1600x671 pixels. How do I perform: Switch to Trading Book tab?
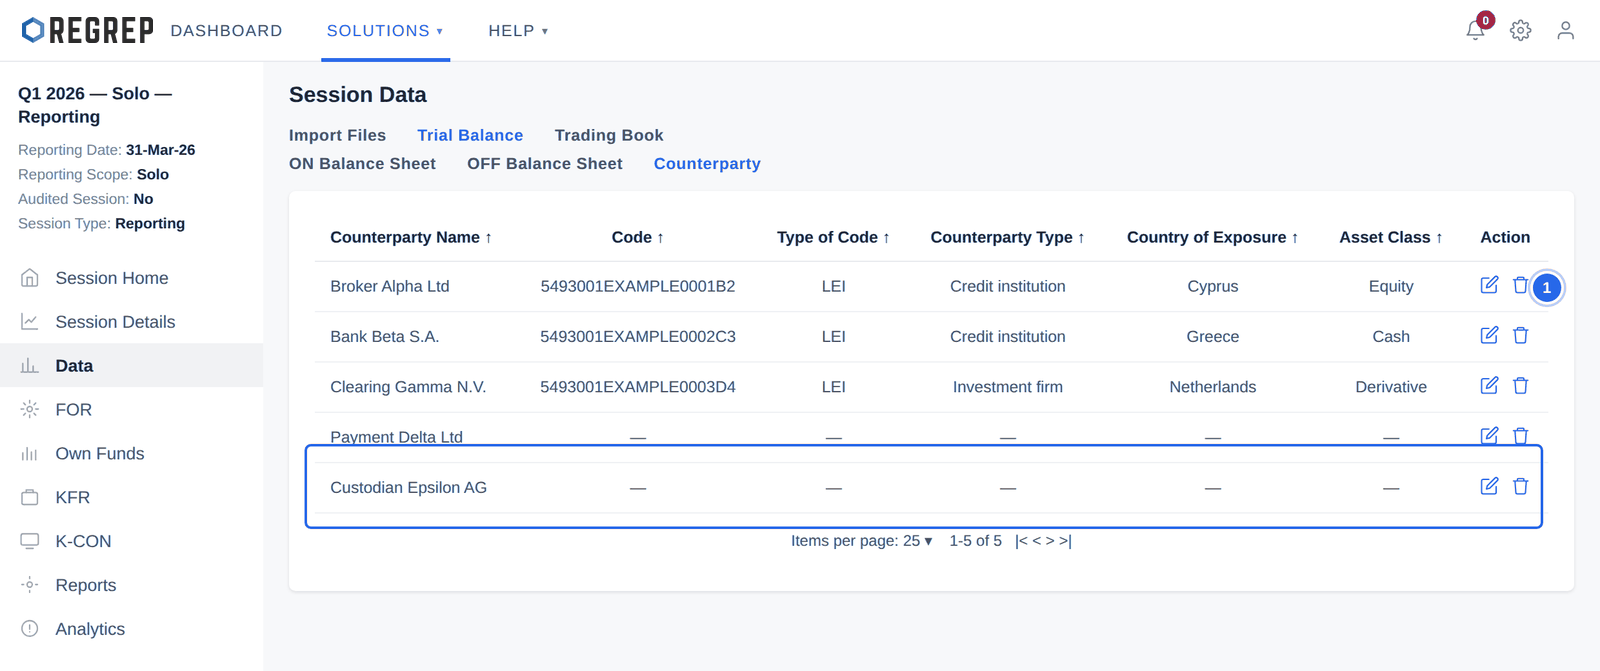coord(609,135)
